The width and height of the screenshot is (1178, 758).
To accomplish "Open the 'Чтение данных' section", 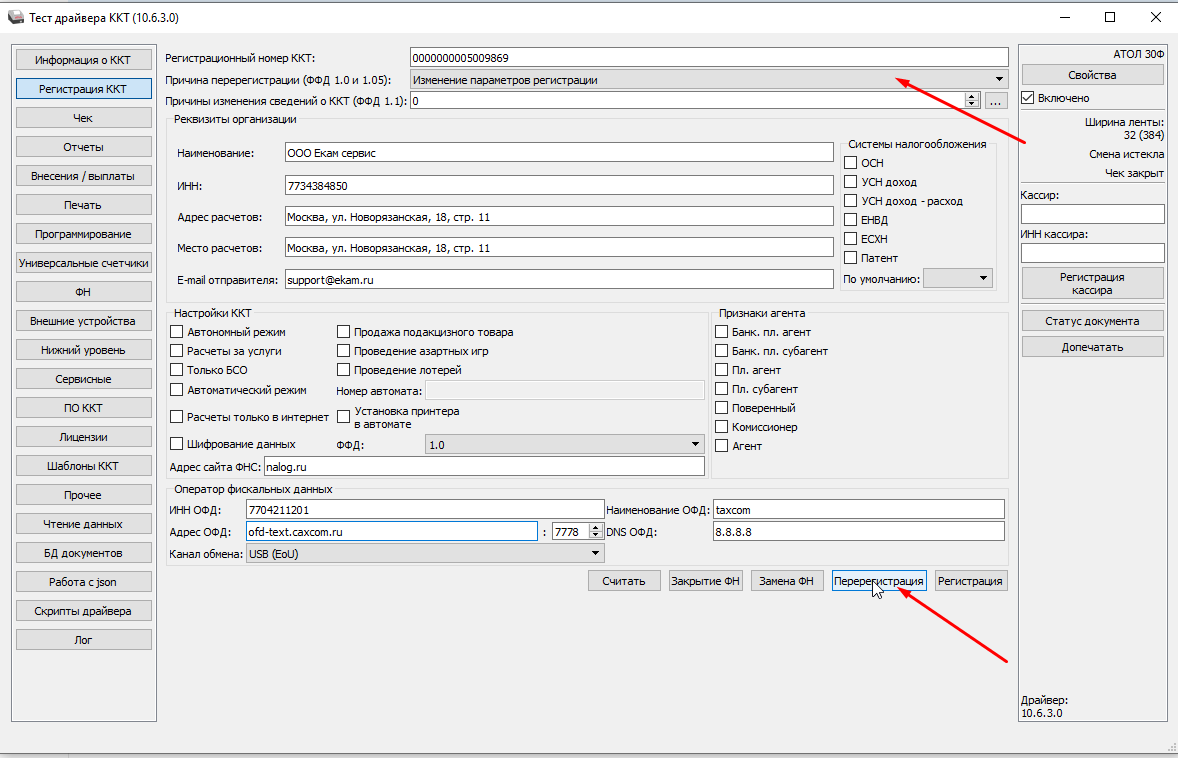I will 83,524.
